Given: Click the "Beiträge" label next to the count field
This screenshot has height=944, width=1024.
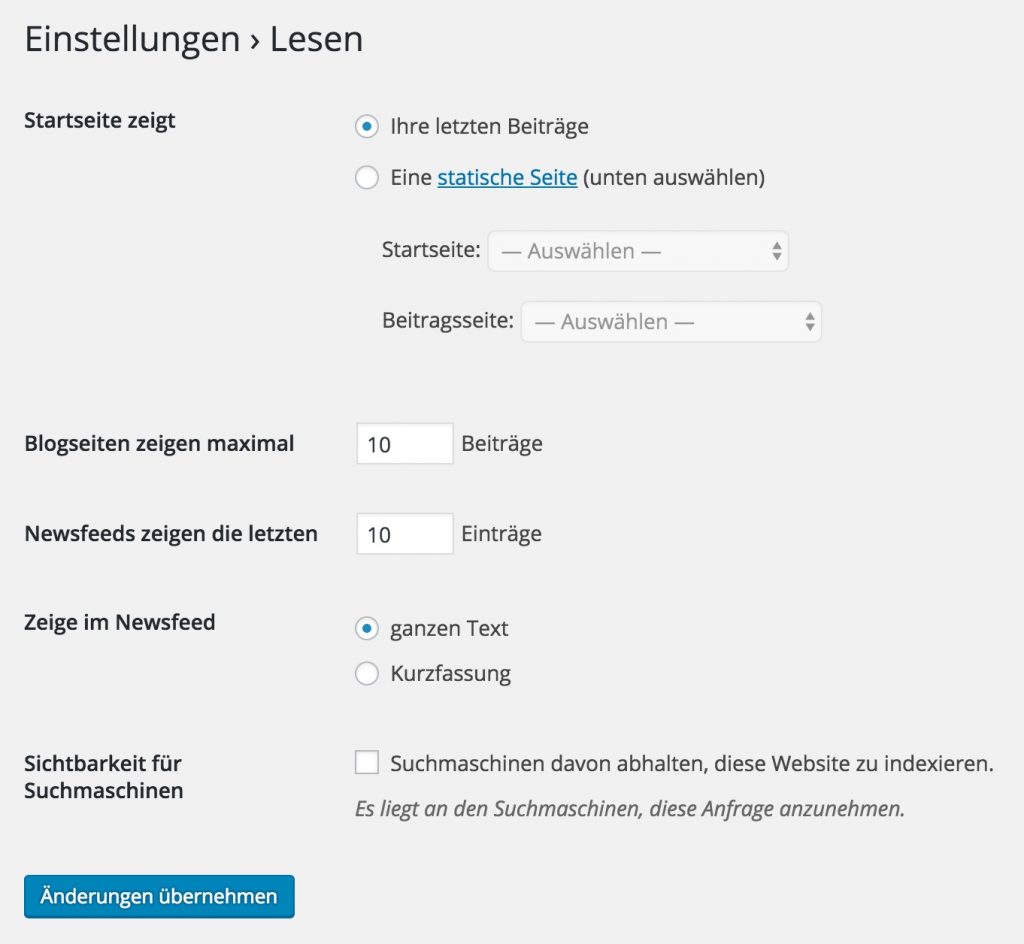Looking at the screenshot, I should [504, 443].
